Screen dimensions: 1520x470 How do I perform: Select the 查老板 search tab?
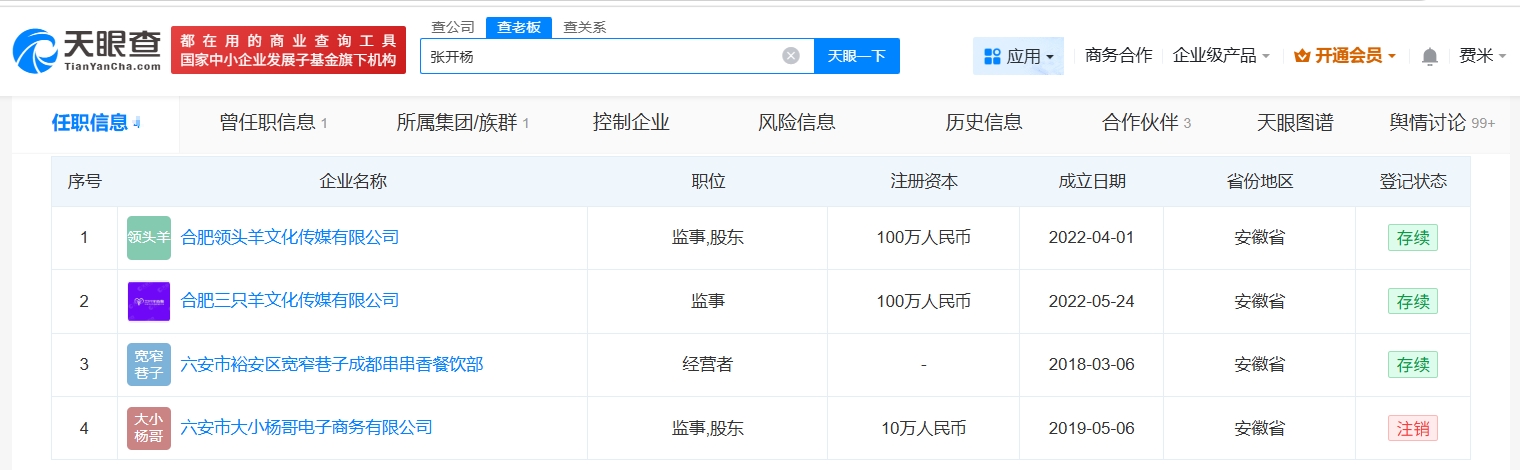pyautogui.click(x=519, y=27)
